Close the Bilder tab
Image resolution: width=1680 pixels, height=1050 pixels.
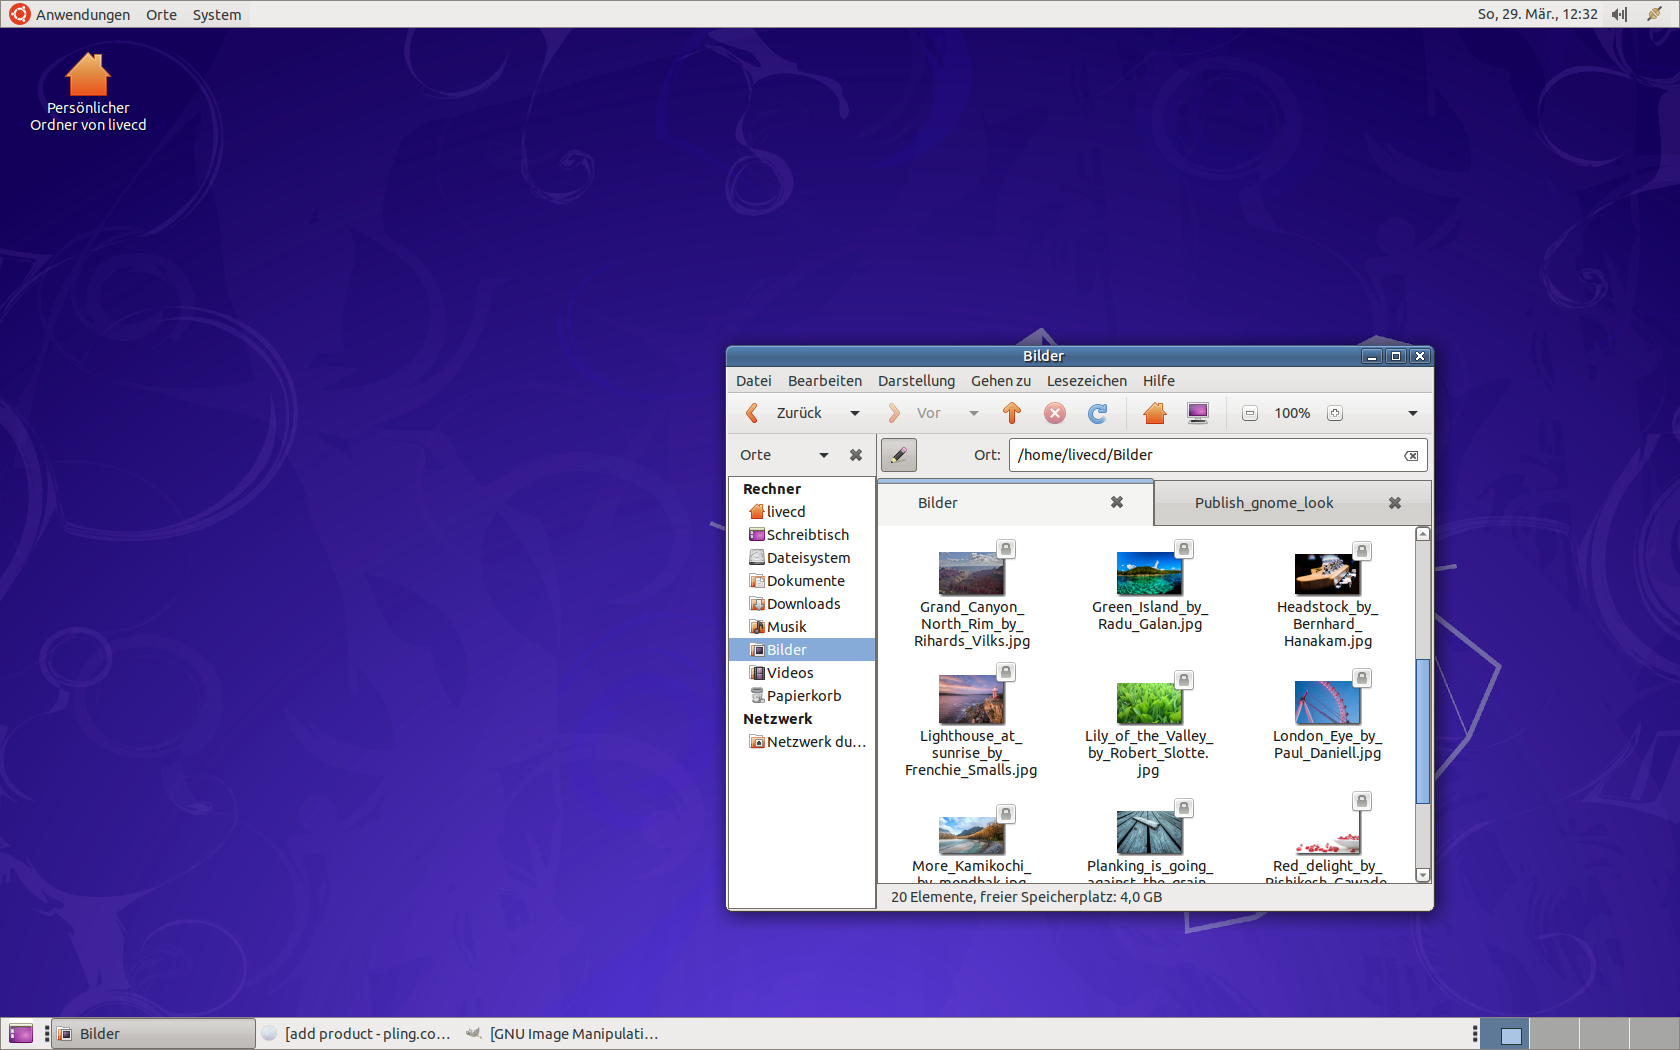[1117, 503]
